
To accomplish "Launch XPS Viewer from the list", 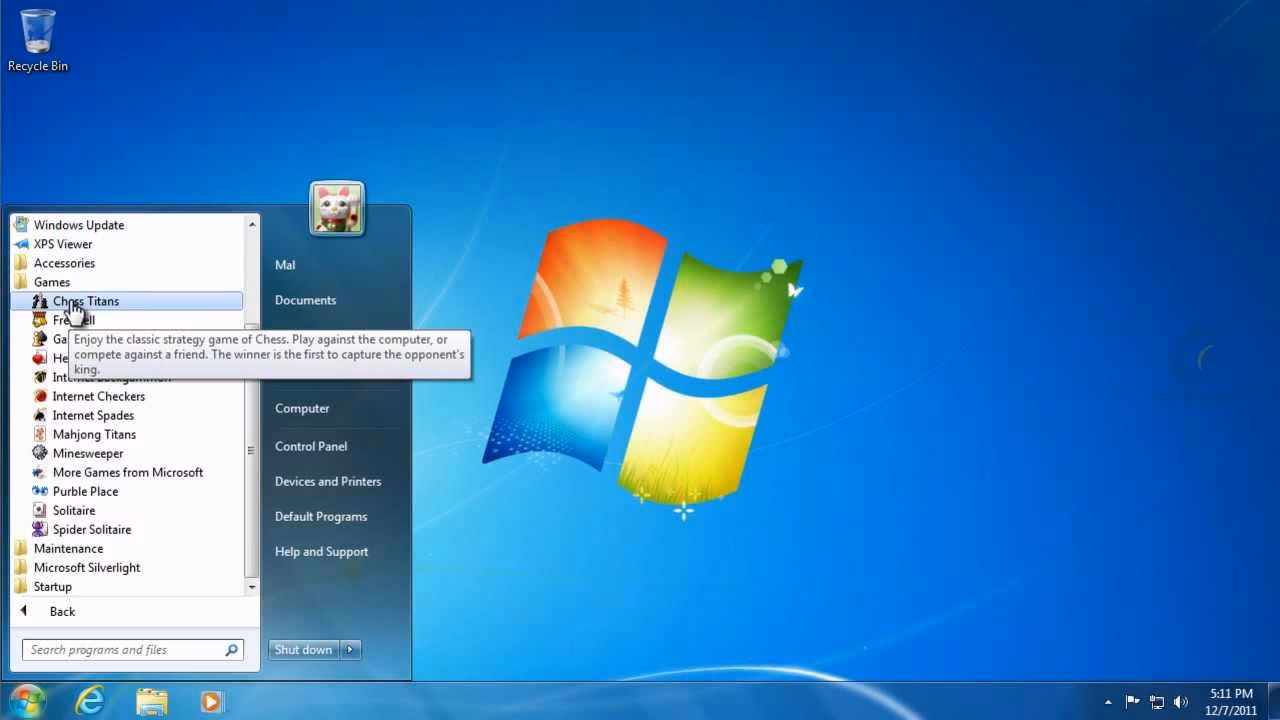I will click(62, 244).
